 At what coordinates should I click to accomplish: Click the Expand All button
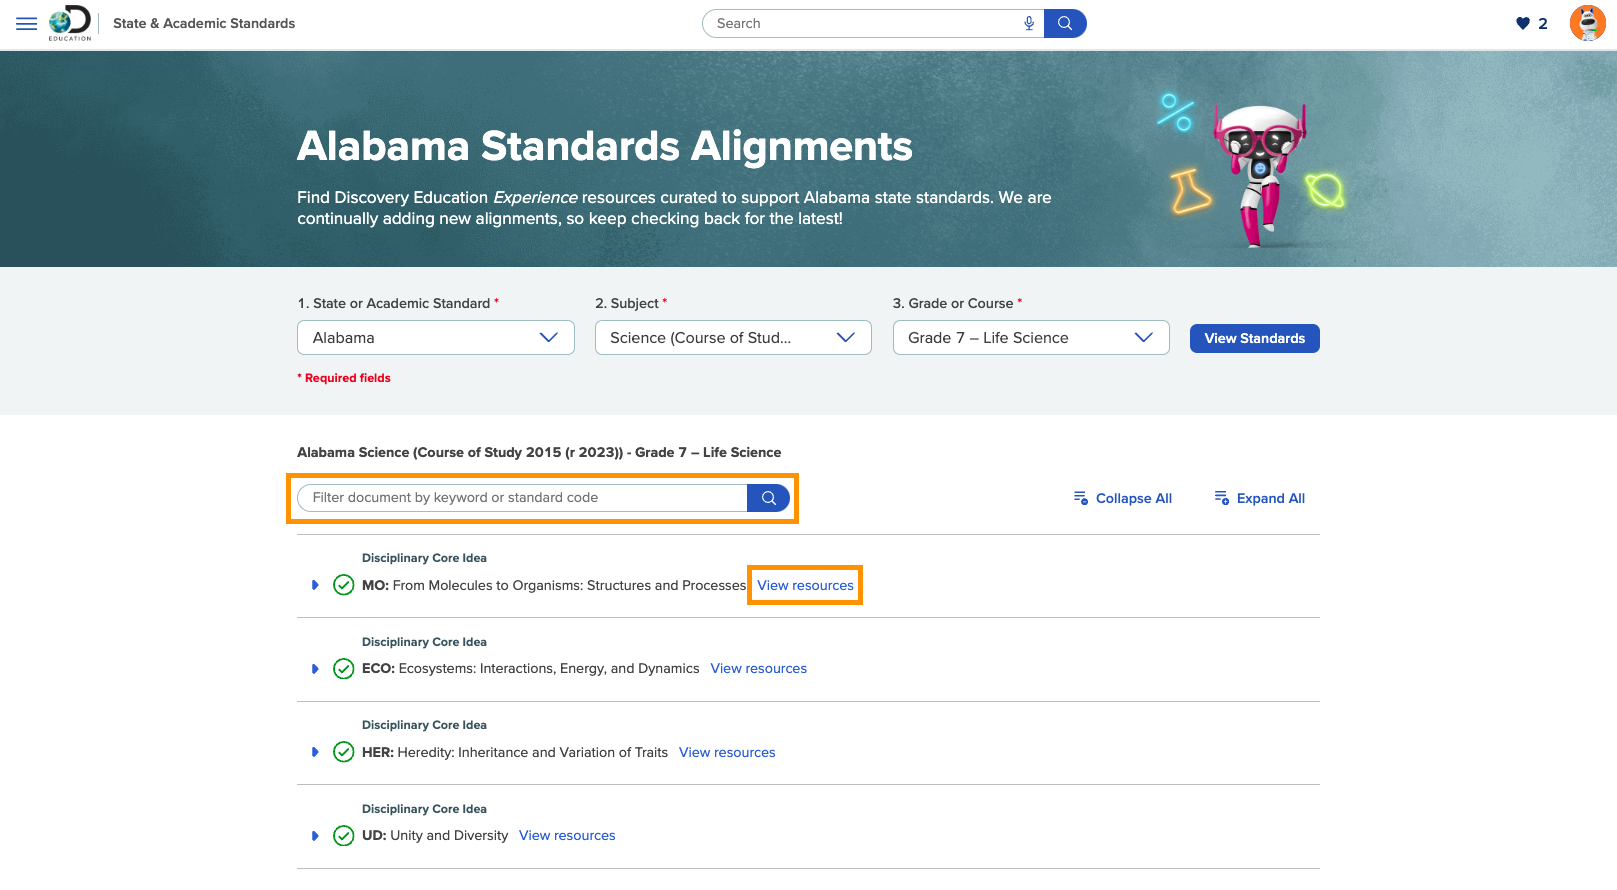point(1259,498)
